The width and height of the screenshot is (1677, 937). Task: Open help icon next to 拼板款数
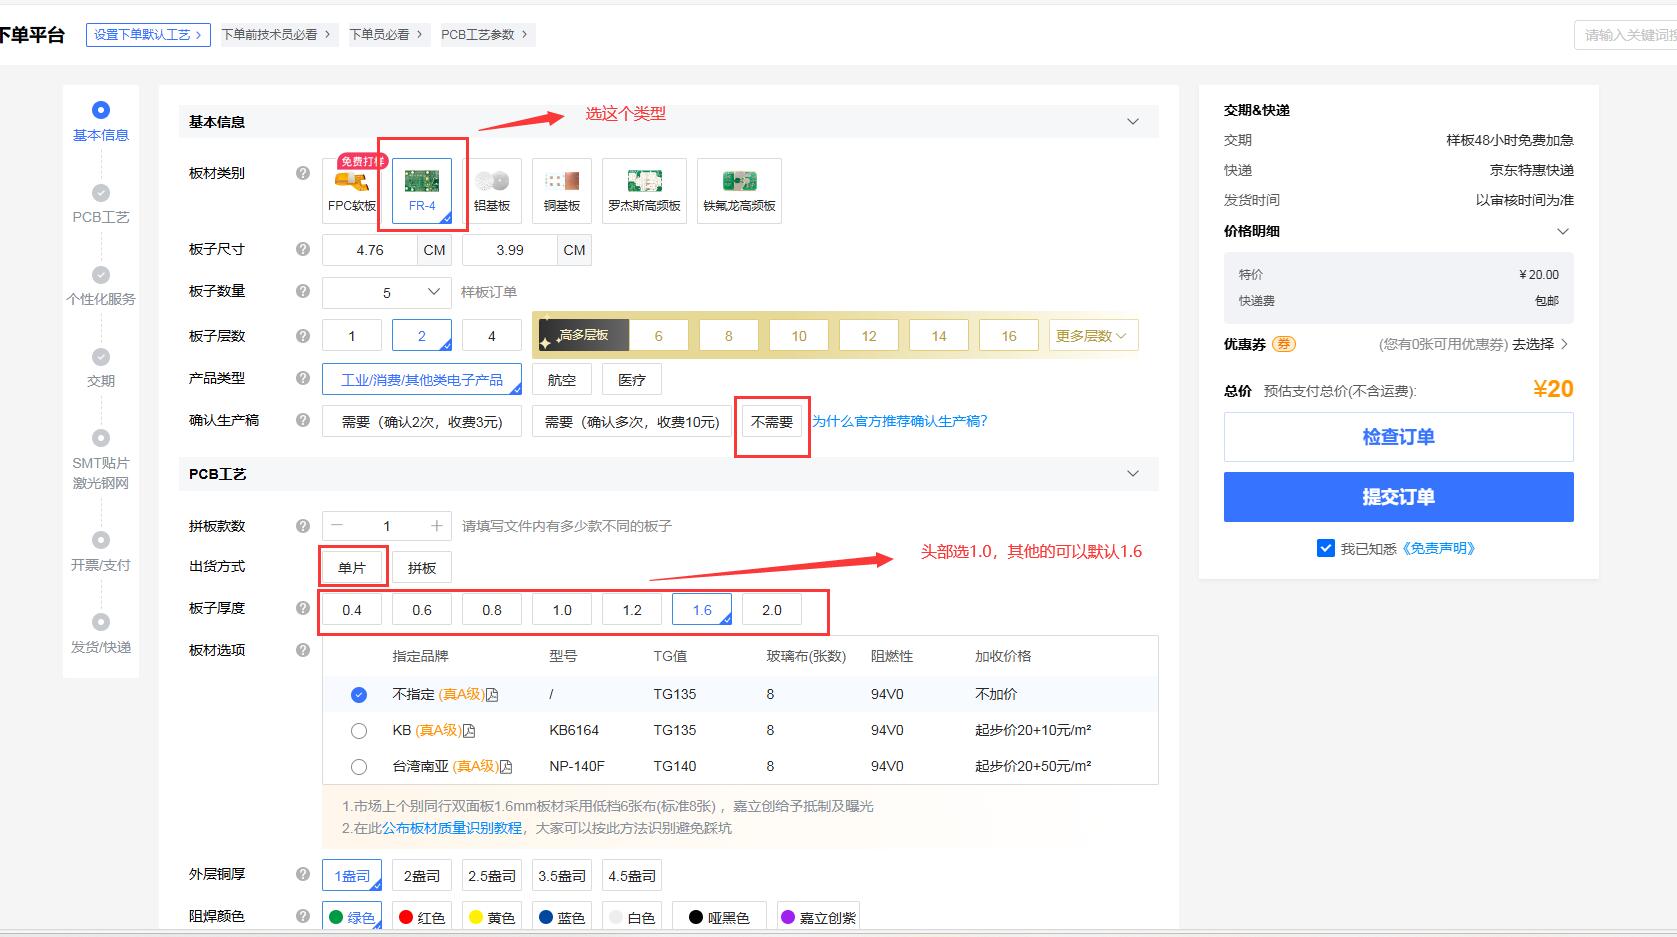pyautogui.click(x=302, y=526)
